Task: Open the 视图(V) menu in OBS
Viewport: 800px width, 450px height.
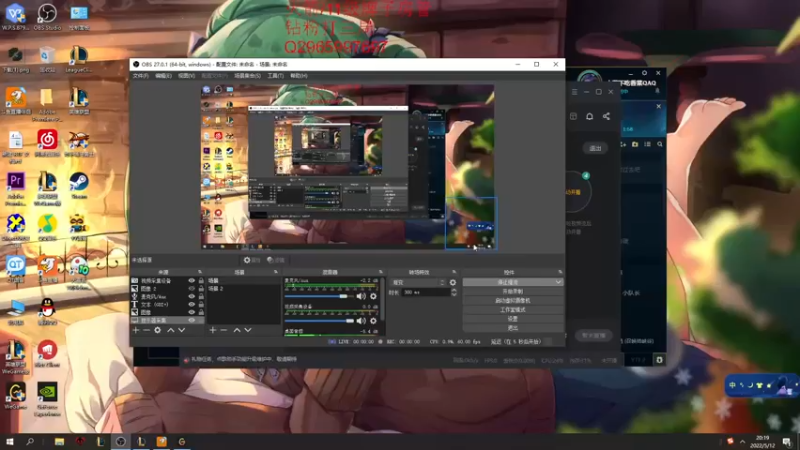Action: [186, 76]
